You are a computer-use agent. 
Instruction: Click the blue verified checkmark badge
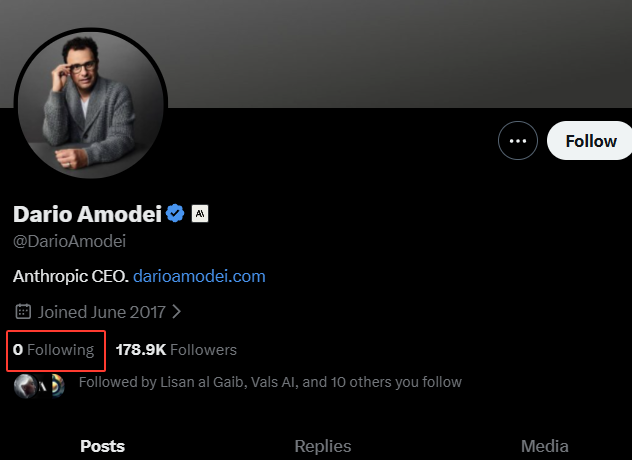click(175, 213)
